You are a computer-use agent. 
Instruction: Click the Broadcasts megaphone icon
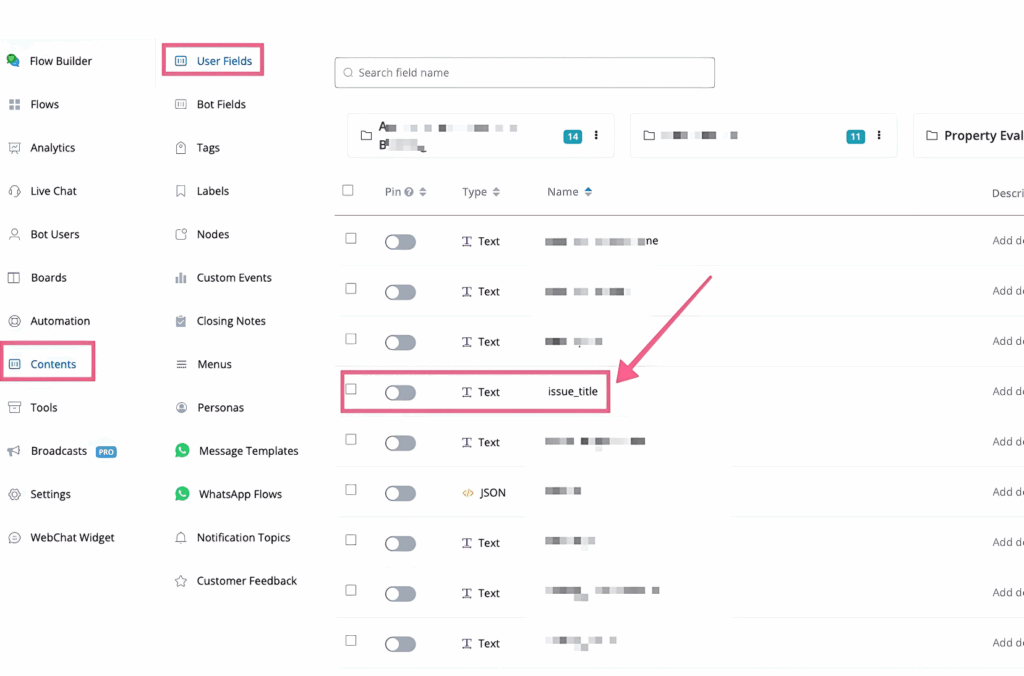tap(14, 451)
